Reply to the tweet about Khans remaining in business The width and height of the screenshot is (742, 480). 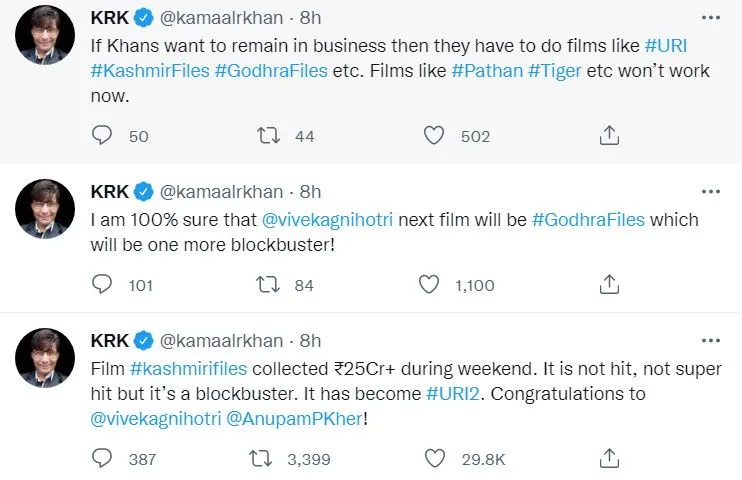[x=102, y=135]
